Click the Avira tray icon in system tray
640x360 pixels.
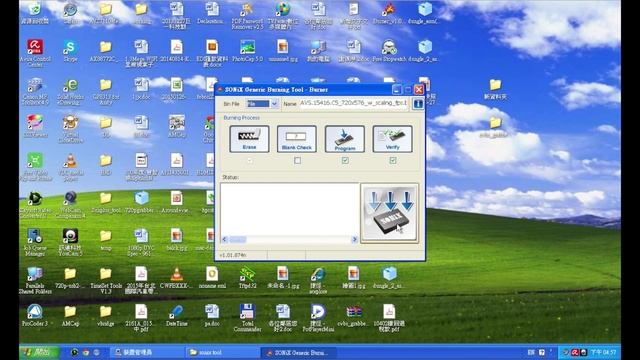[x=575, y=352]
